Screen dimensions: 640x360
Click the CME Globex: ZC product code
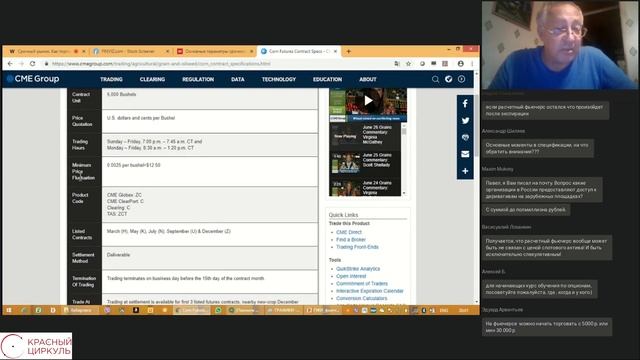pyautogui.click(x=124, y=195)
